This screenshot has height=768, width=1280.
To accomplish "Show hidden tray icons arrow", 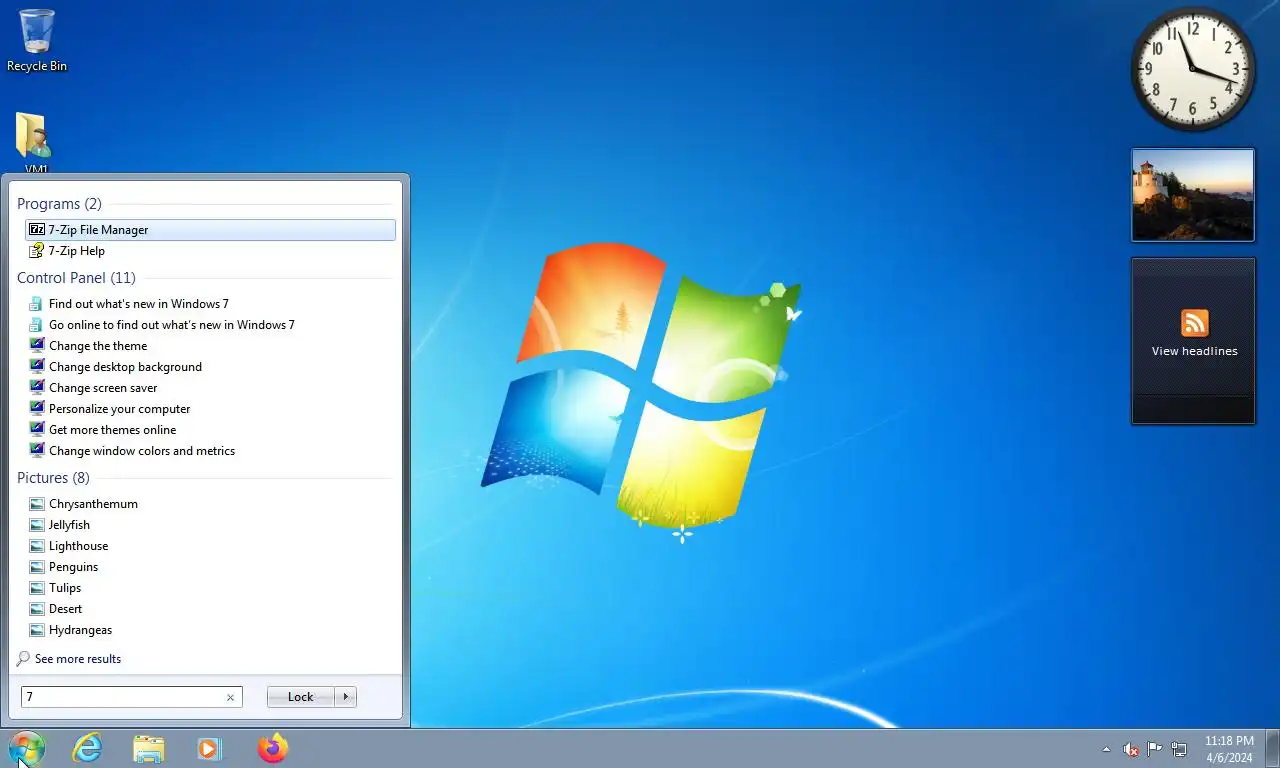I will point(1106,749).
